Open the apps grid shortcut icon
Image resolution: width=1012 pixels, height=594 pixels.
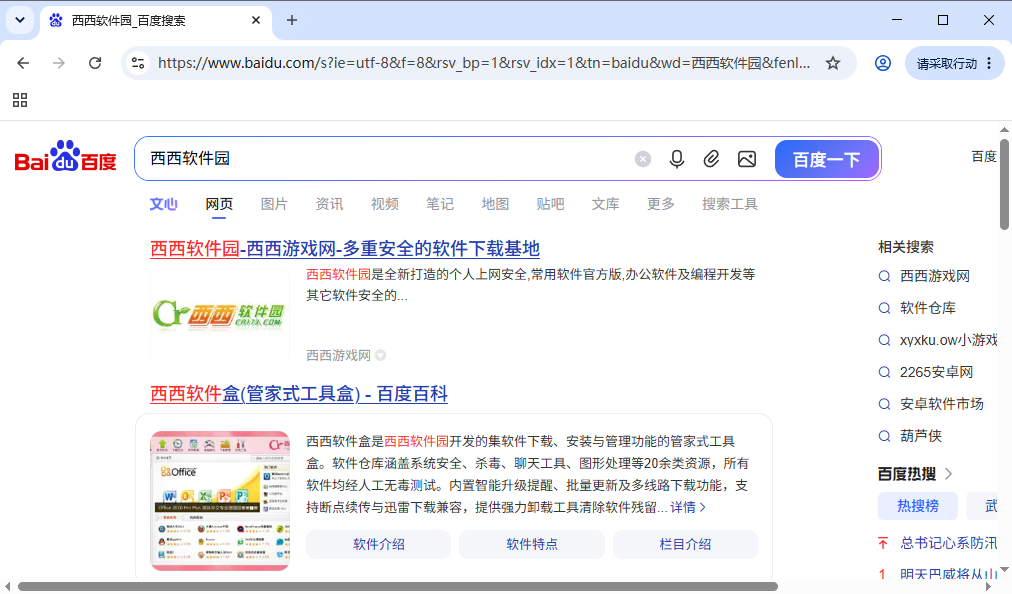coord(20,100)
